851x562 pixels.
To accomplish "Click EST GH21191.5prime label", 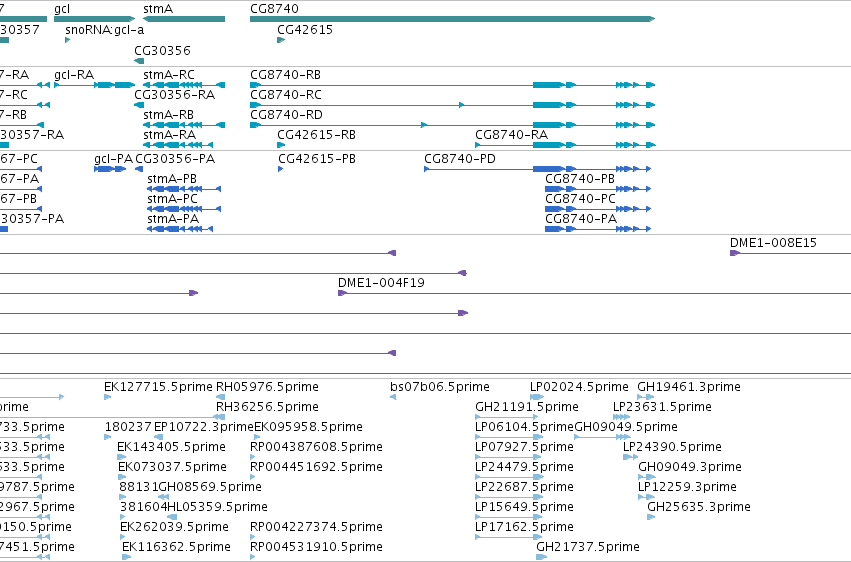I will click(x=526, y=407).
